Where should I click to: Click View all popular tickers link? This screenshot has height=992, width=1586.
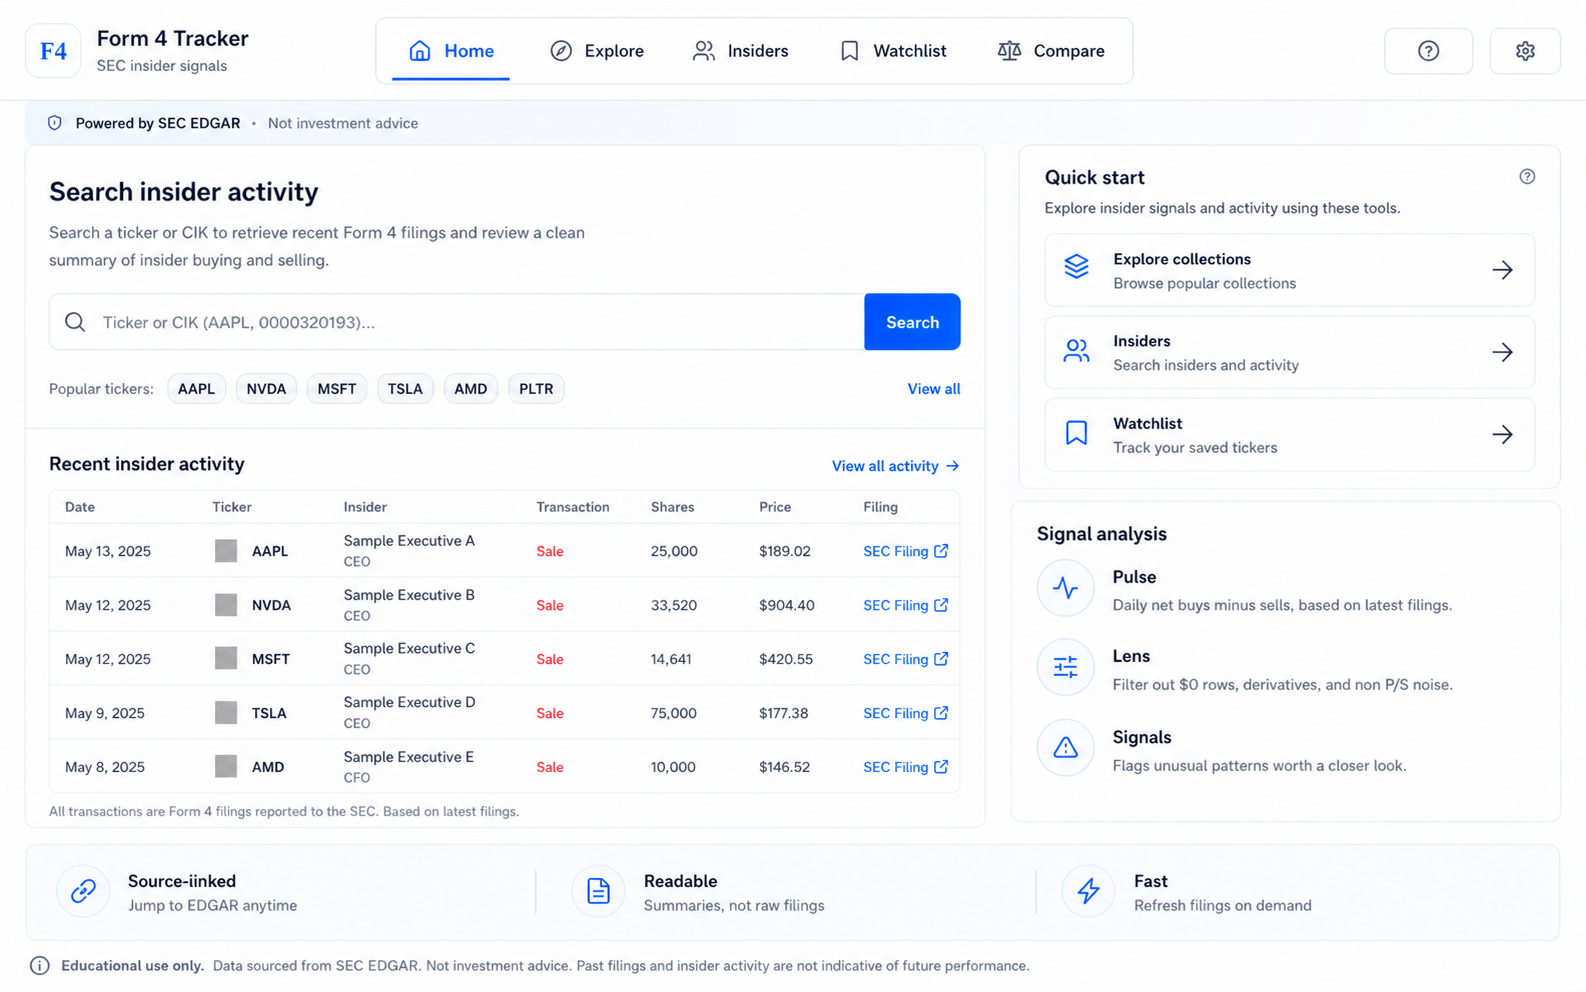933,389
